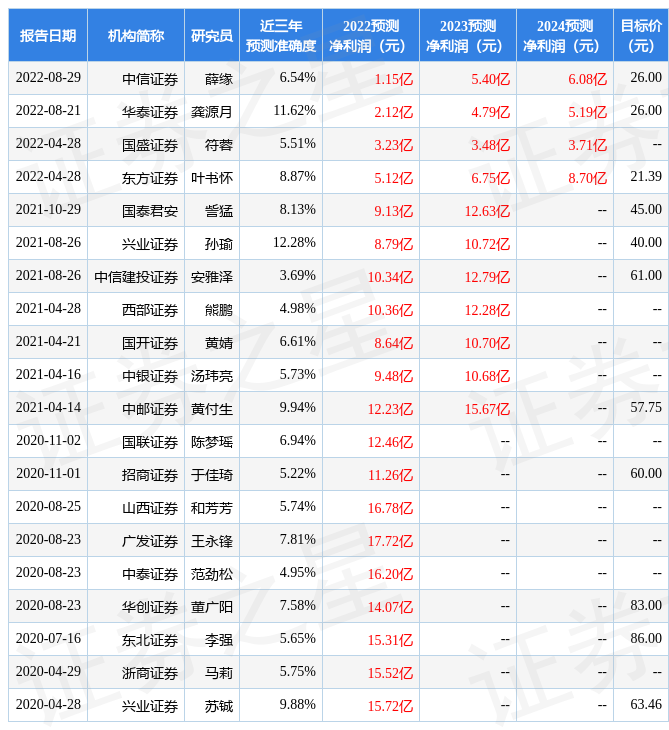669x730 pixels.
Task: Click the 近三年预测准确度 column header
Action: 281,35
